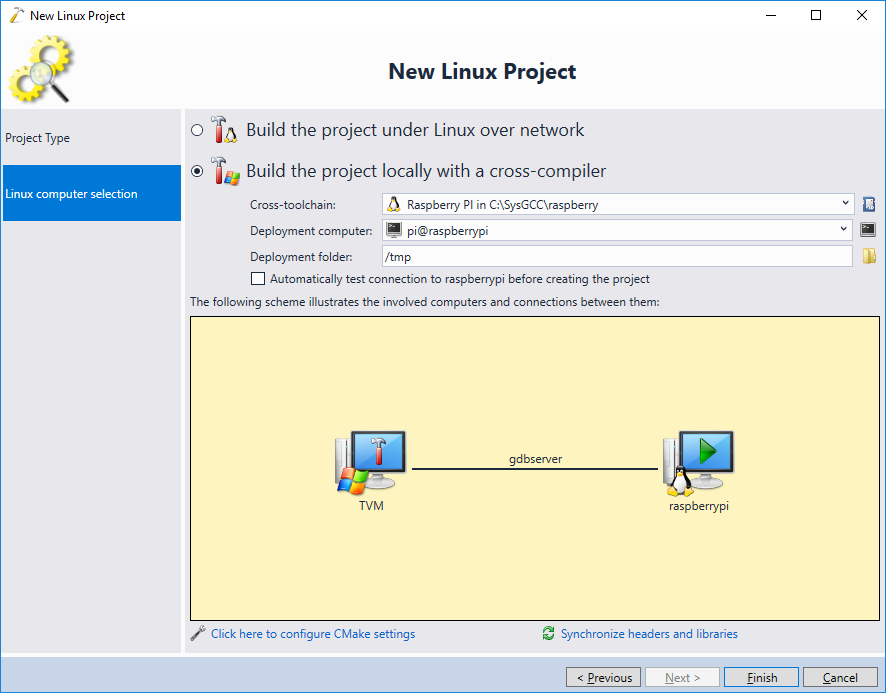Image resolution: width=886 pixels, height=693 pixels.
Task: Select Build under Linux over network radio
Action: point(197,130)
